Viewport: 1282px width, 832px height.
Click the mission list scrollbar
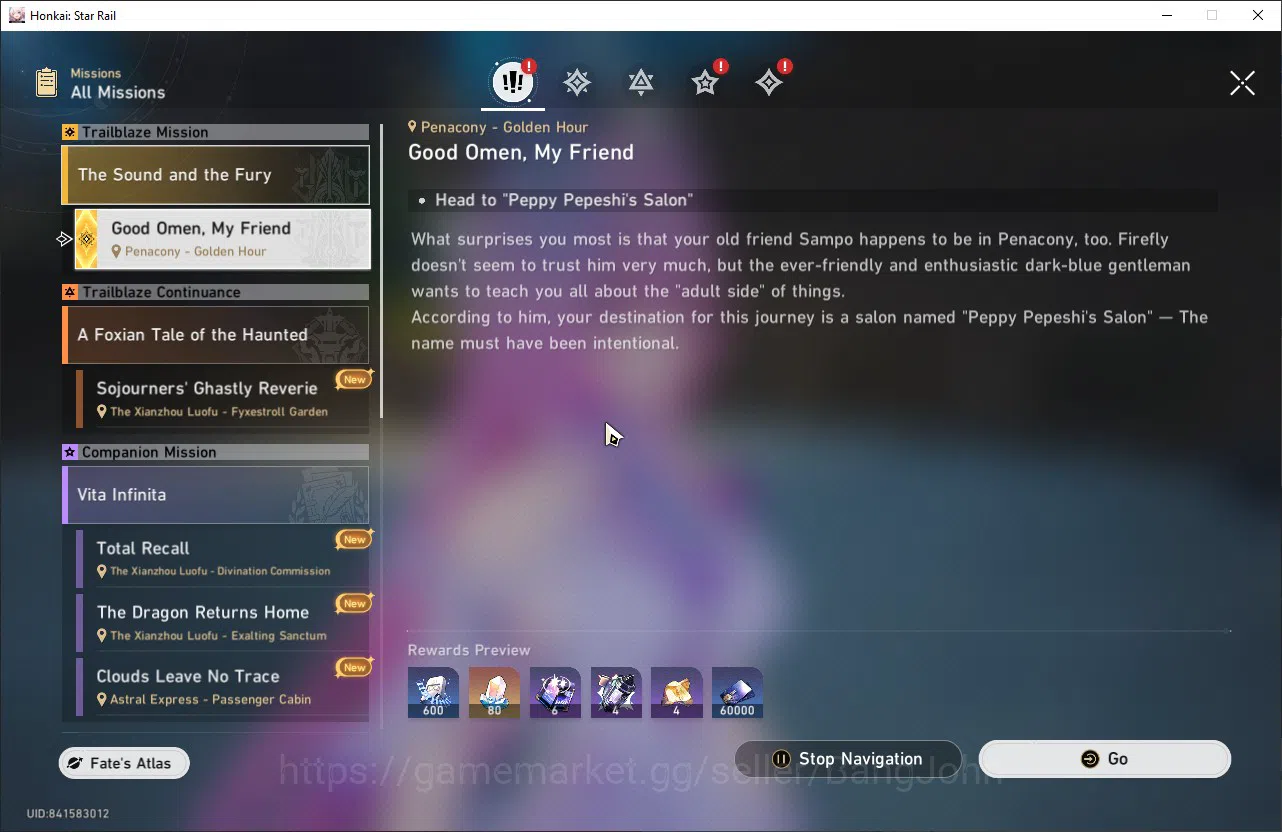point(381,272)
